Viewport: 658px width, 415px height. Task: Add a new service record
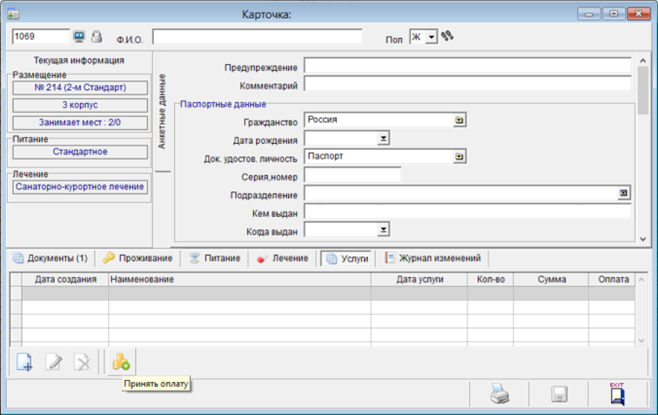coord(25,361)
